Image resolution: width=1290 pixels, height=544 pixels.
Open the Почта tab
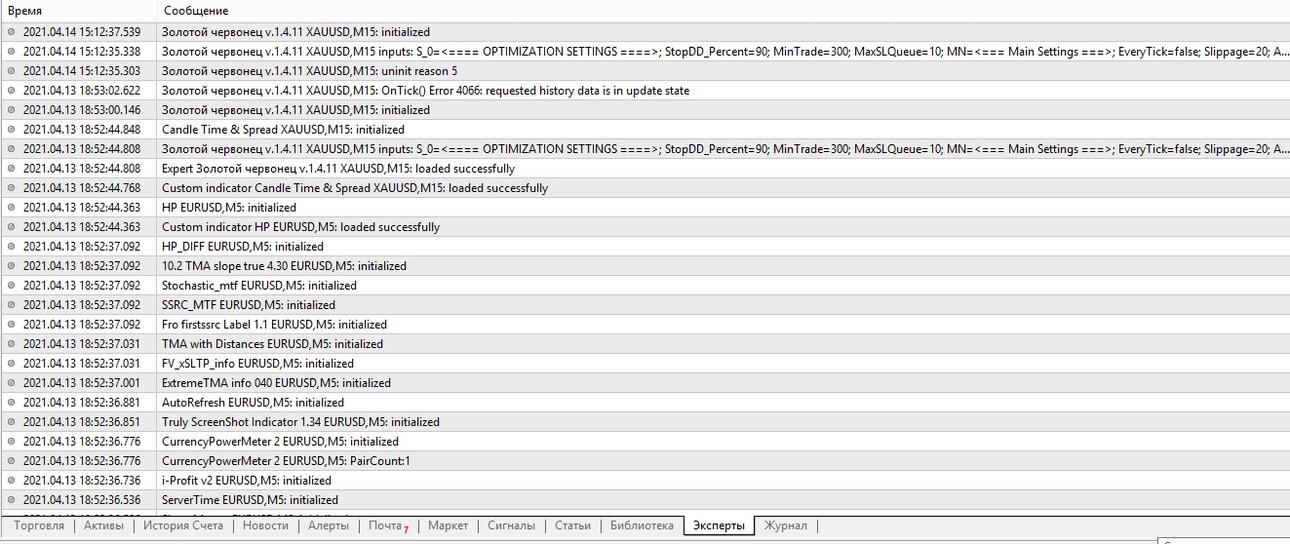388,525
